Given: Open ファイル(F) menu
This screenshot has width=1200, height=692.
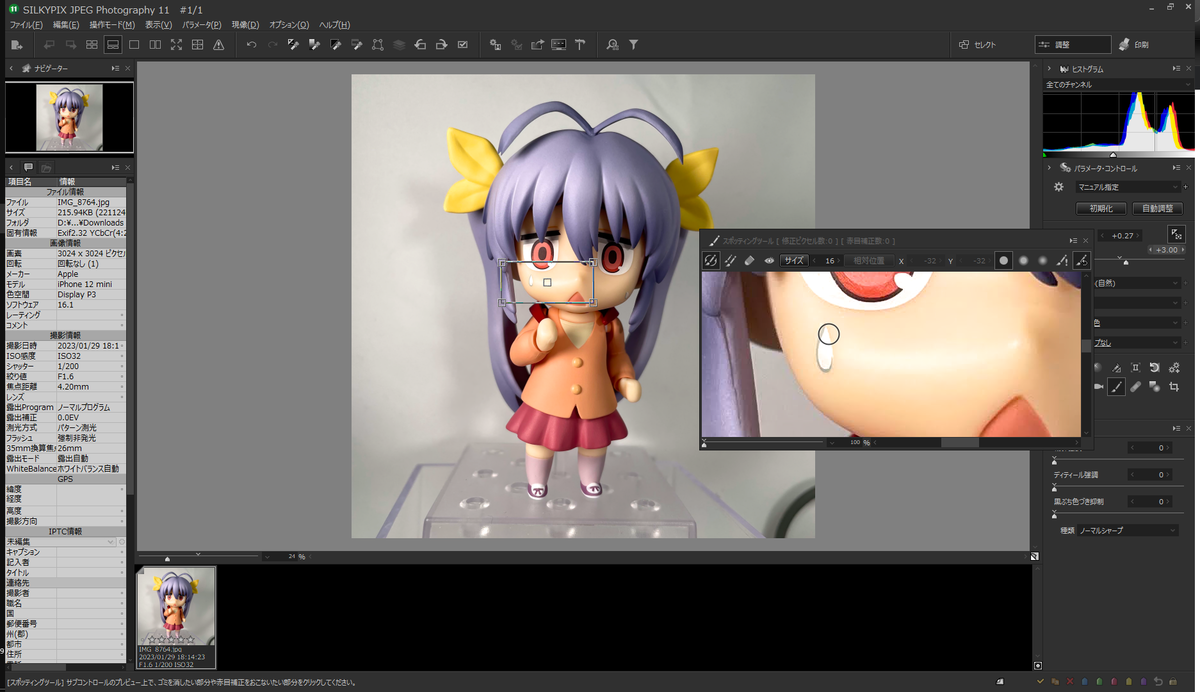Looking at the screenshot, I should (26, 24).
